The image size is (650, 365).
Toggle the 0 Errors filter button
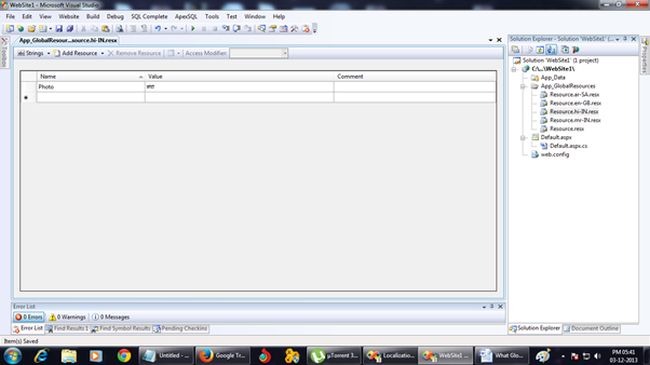click(29, 317)
